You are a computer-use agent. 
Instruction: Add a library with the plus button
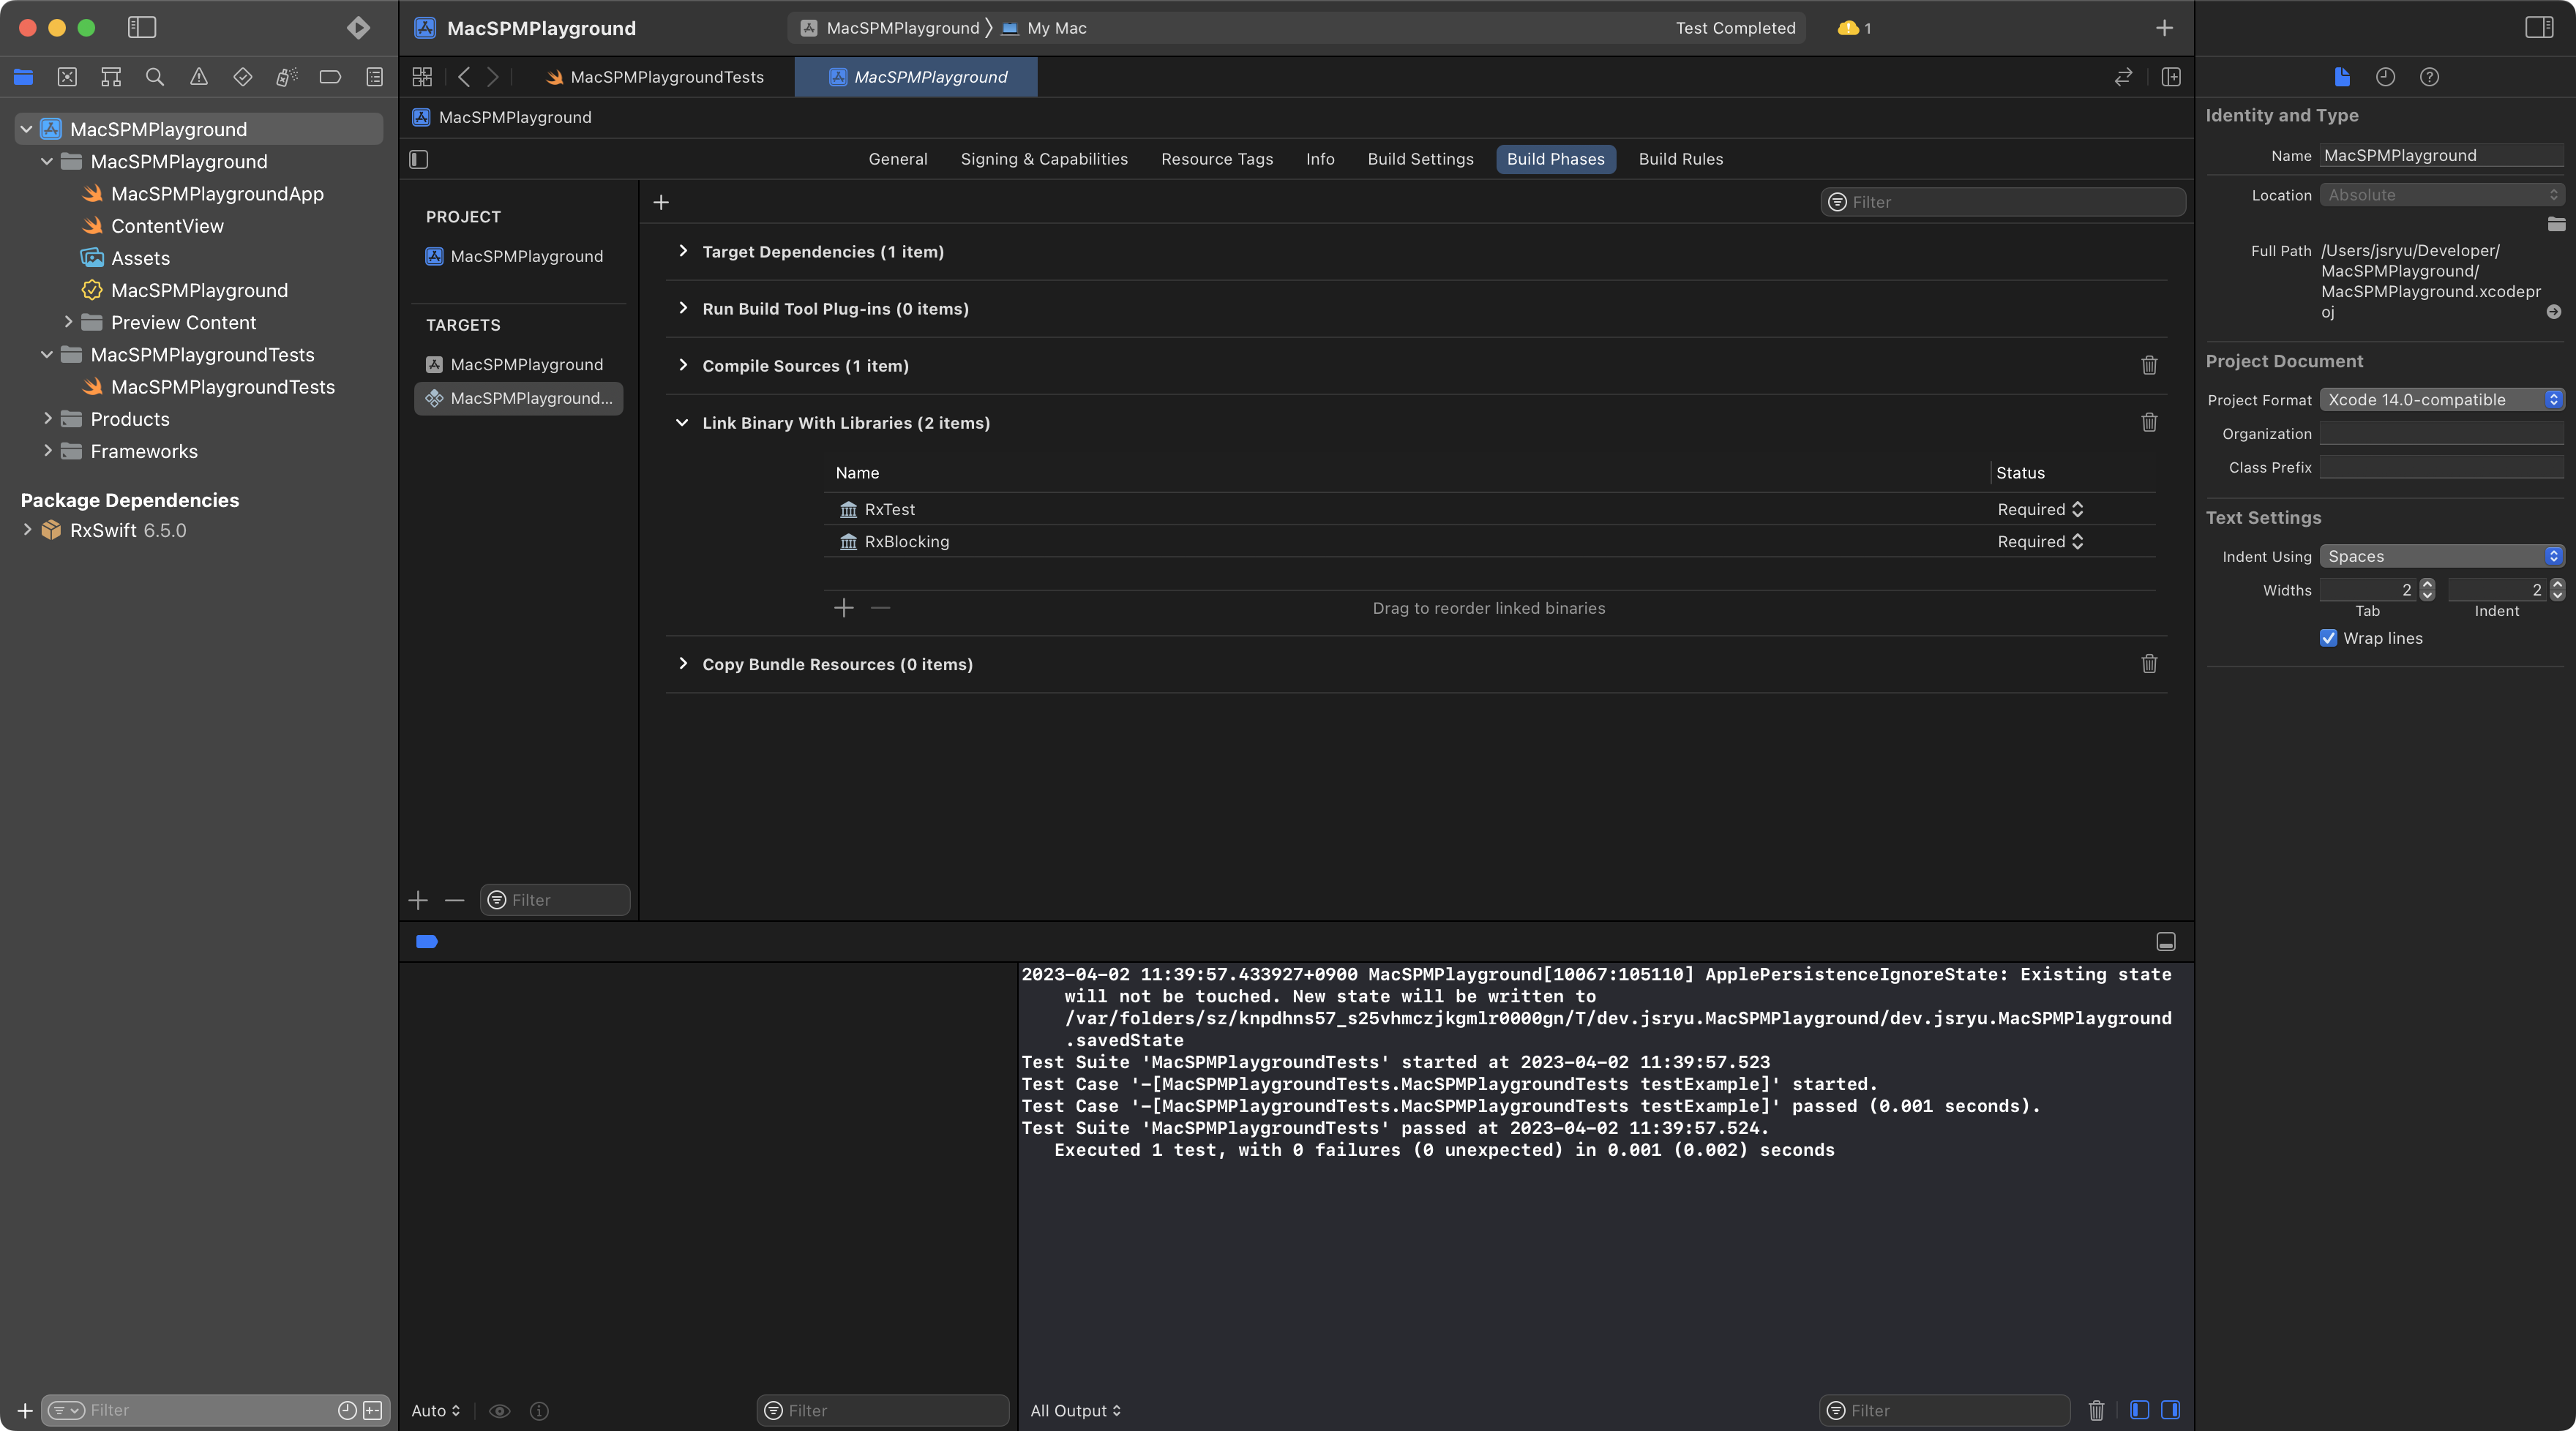(844, 608)
